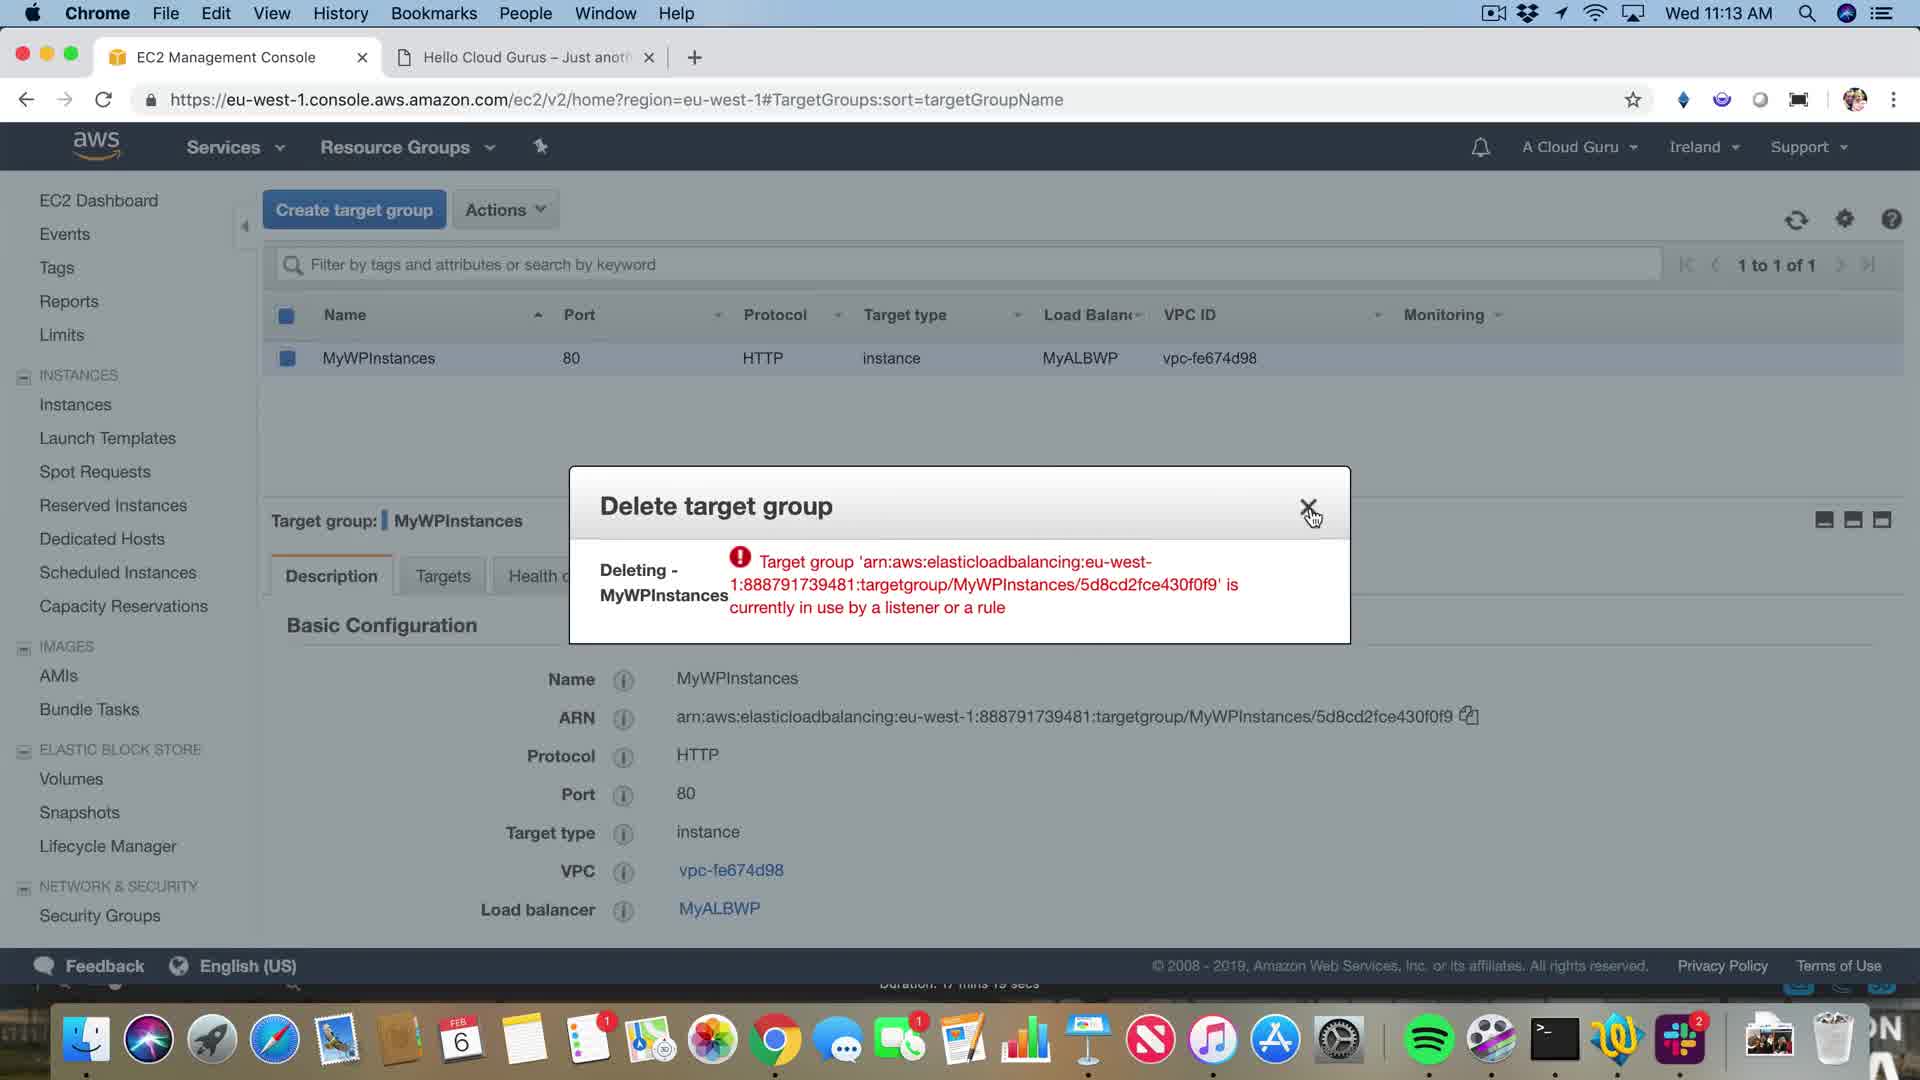This screenshot has height=1080, width=1920.
Task: Open the MyALBWP load balancer link
Action: point(719,909)
